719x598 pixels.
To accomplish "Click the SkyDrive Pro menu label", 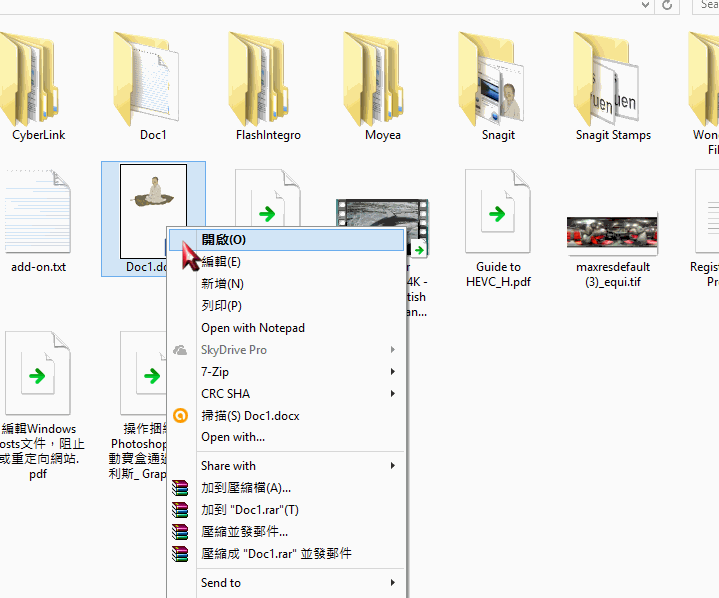I will pos(234,350).
